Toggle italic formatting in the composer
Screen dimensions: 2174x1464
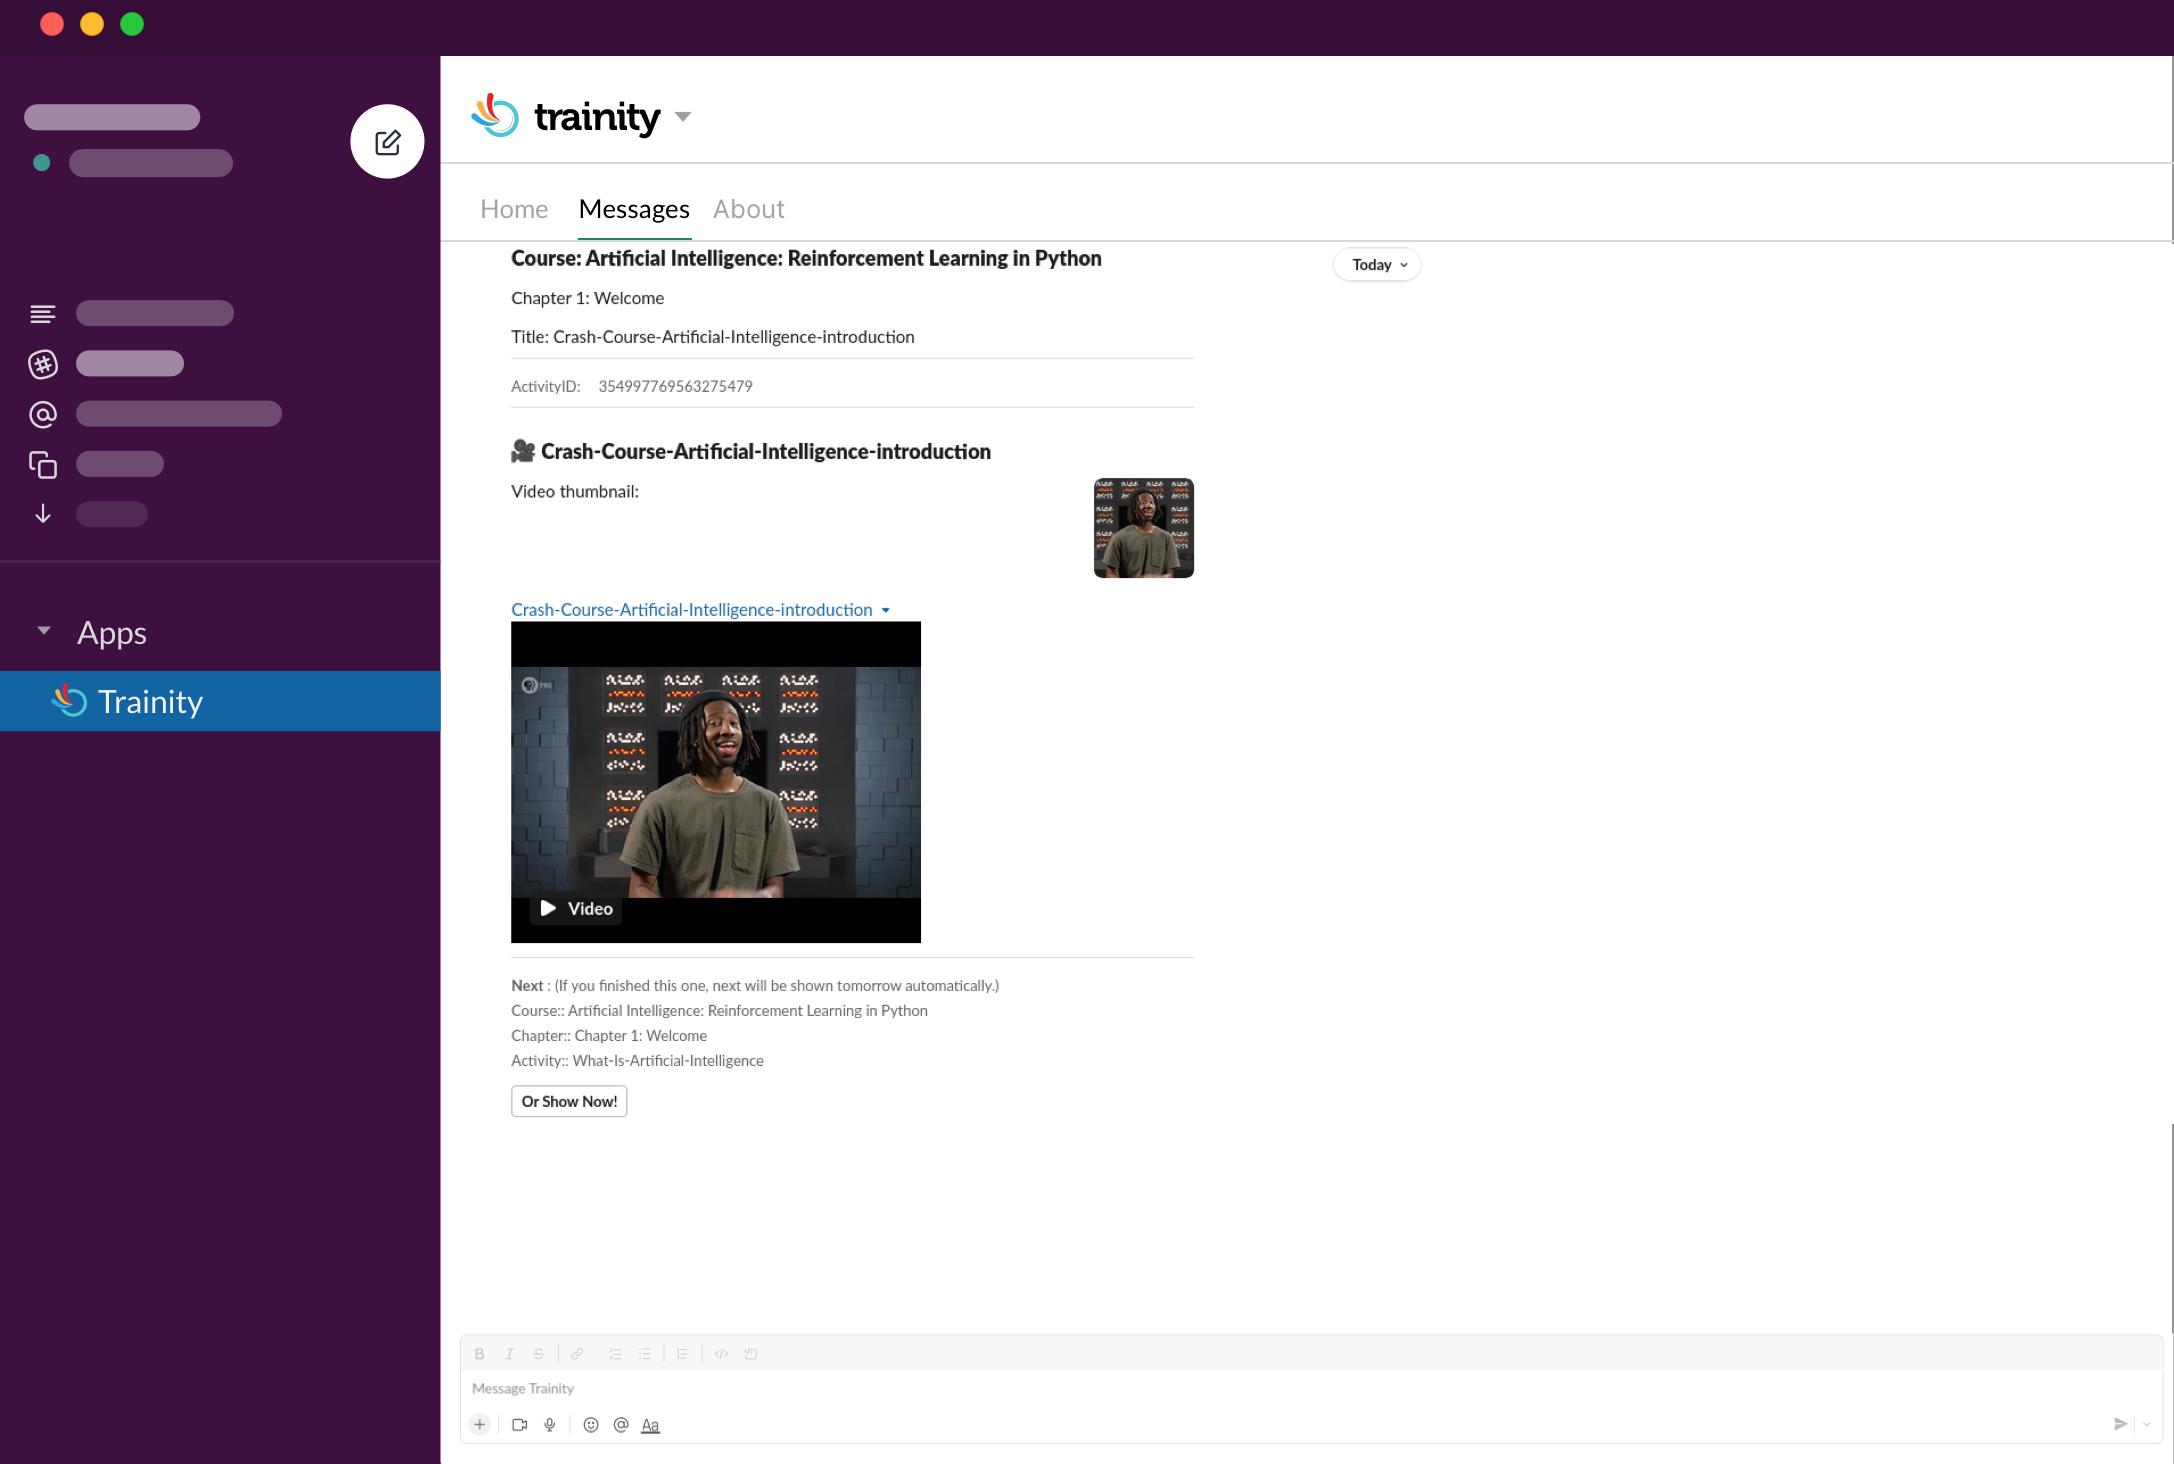point(509,1354)
